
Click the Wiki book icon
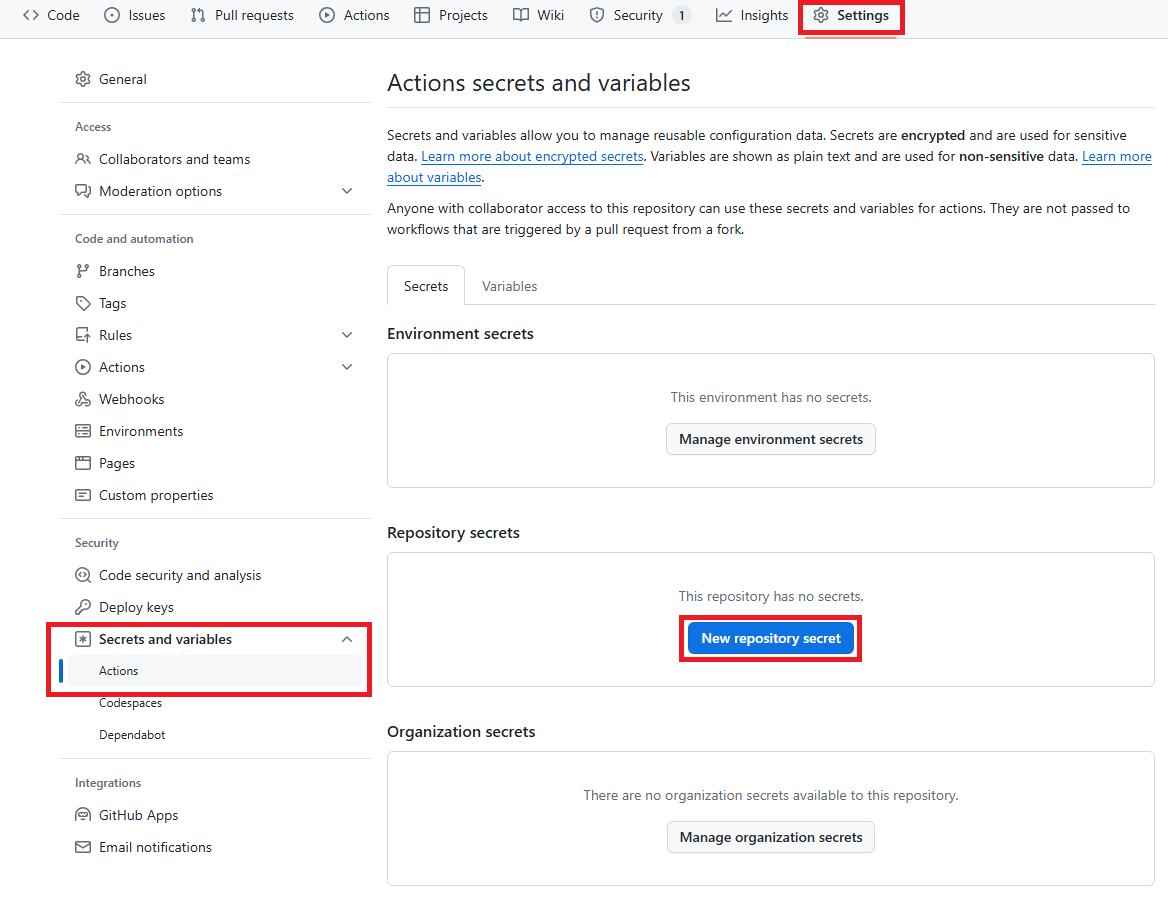521,15
